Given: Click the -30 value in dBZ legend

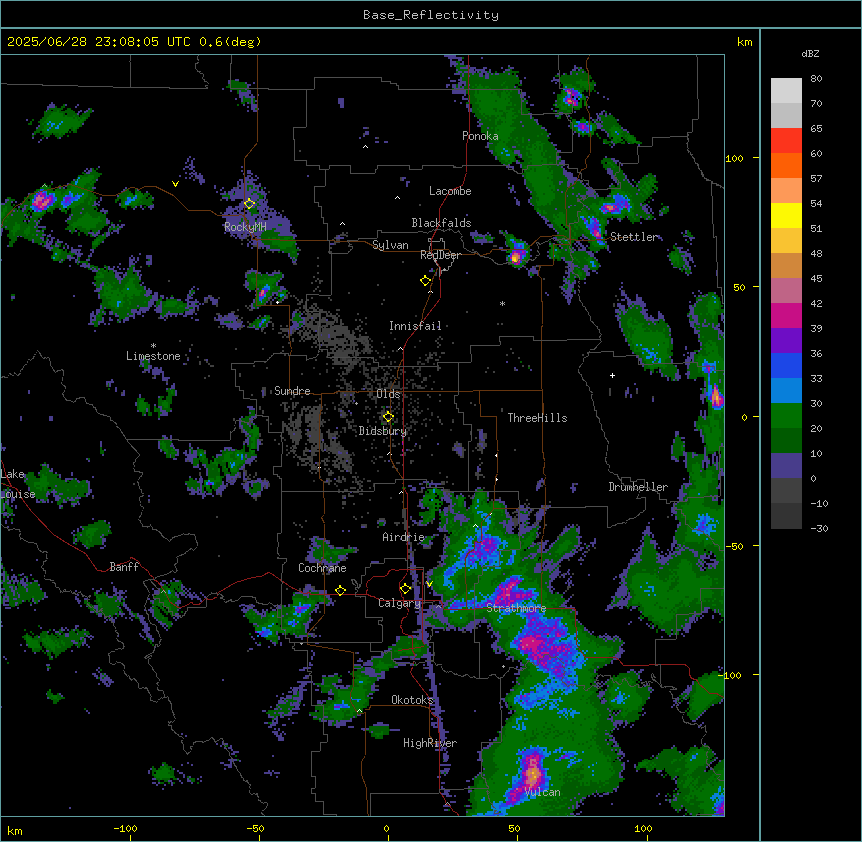Looking at the screenshot, I should click(819, 528).
